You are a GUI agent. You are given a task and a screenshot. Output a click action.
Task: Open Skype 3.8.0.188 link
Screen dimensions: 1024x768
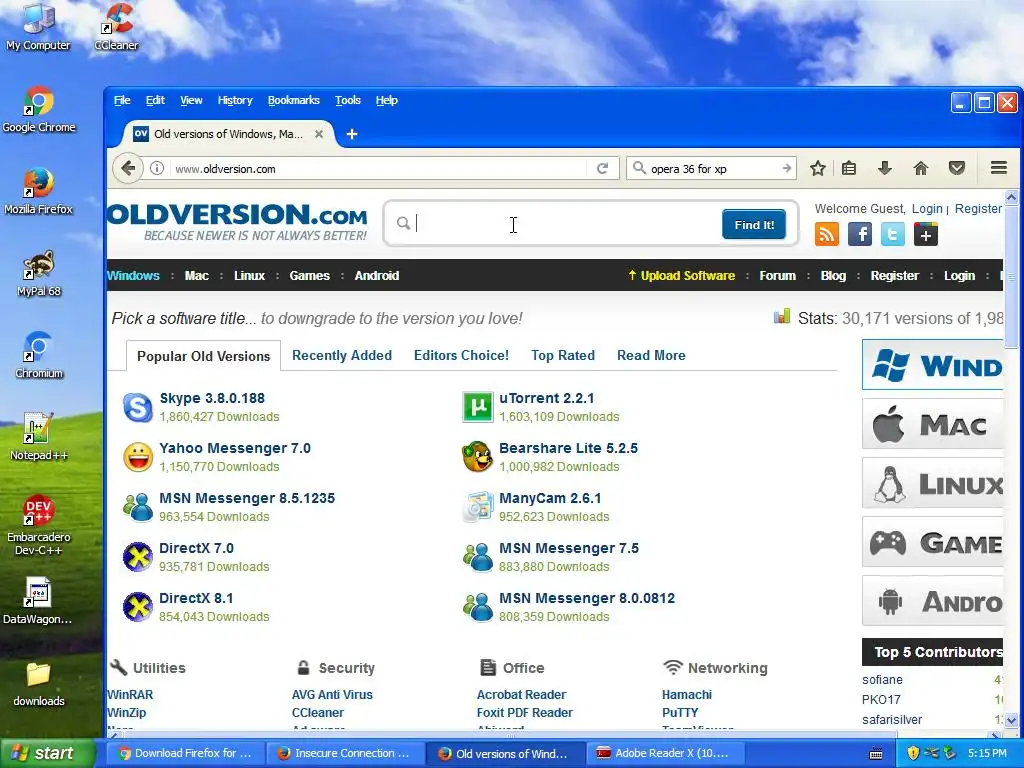pyautogui.click(x=212, y=398)
